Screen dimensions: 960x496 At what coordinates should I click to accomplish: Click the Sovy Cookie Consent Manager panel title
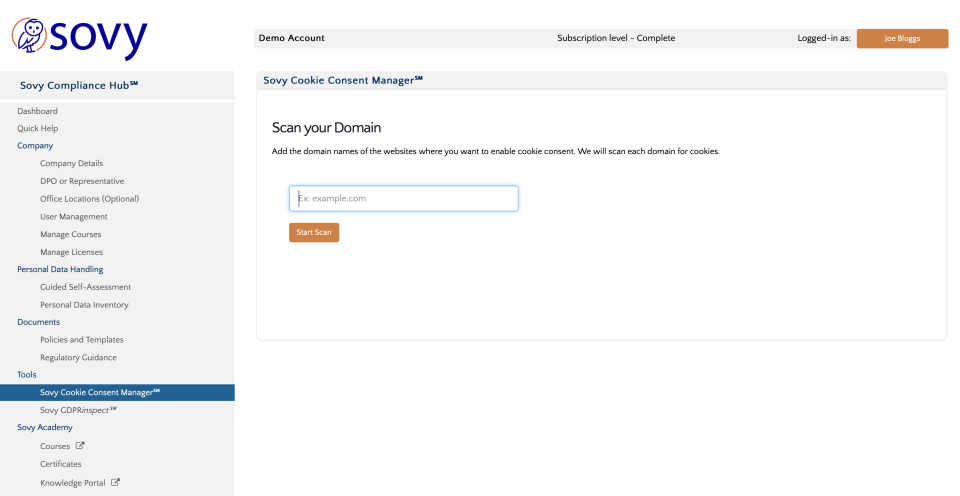tap(343, 80)
